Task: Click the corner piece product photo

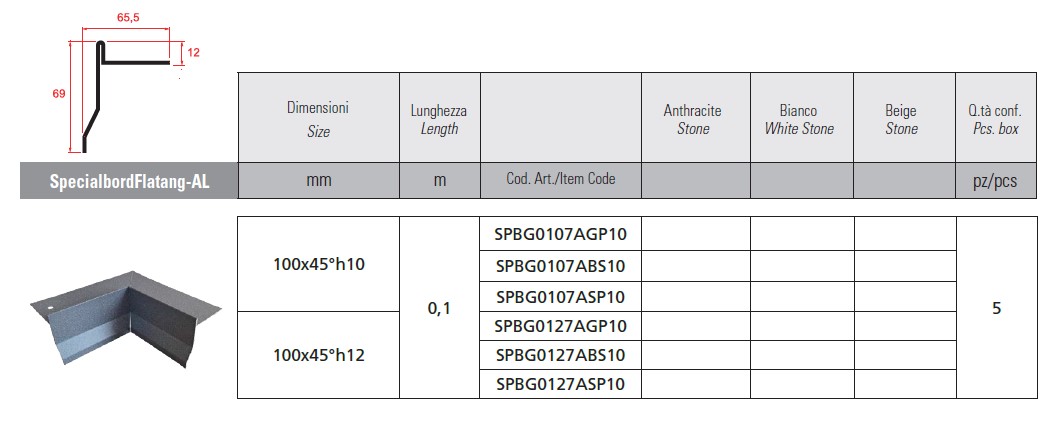Action: tap(126, 318)
